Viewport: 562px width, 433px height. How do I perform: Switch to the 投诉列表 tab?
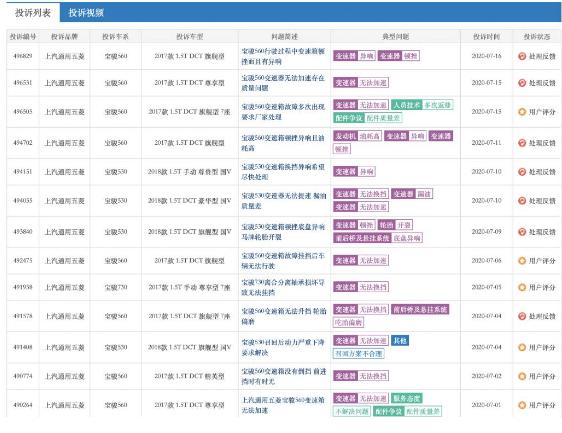[x=33, y=13]
